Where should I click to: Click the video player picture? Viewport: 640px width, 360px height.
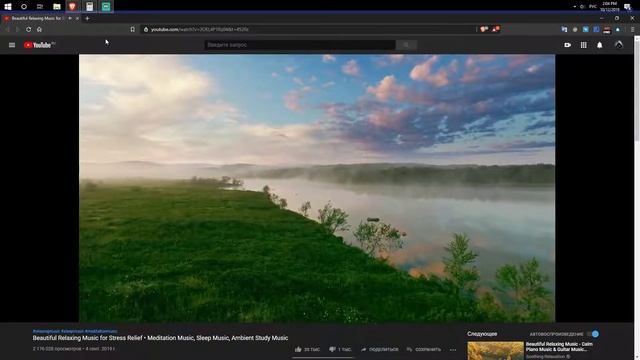(317, 188)
